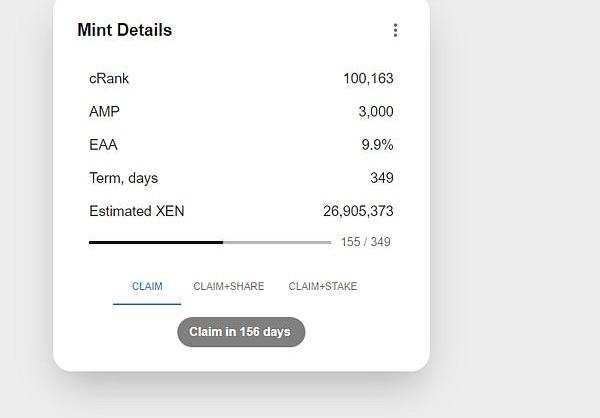
Task: Click the mint term progress bar
Action: [210, 242]
